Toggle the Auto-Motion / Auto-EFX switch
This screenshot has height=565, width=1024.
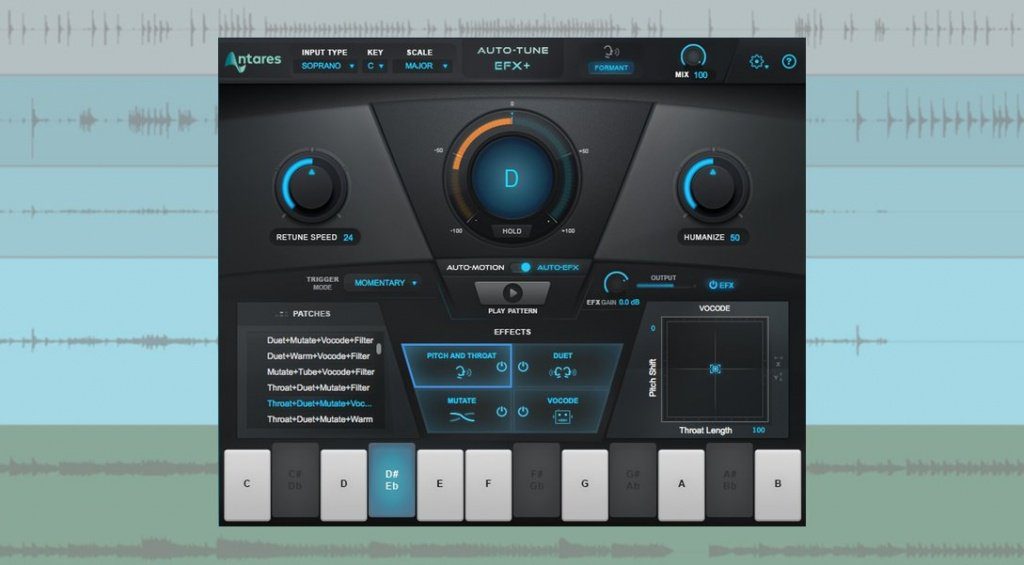click(524, 268)
